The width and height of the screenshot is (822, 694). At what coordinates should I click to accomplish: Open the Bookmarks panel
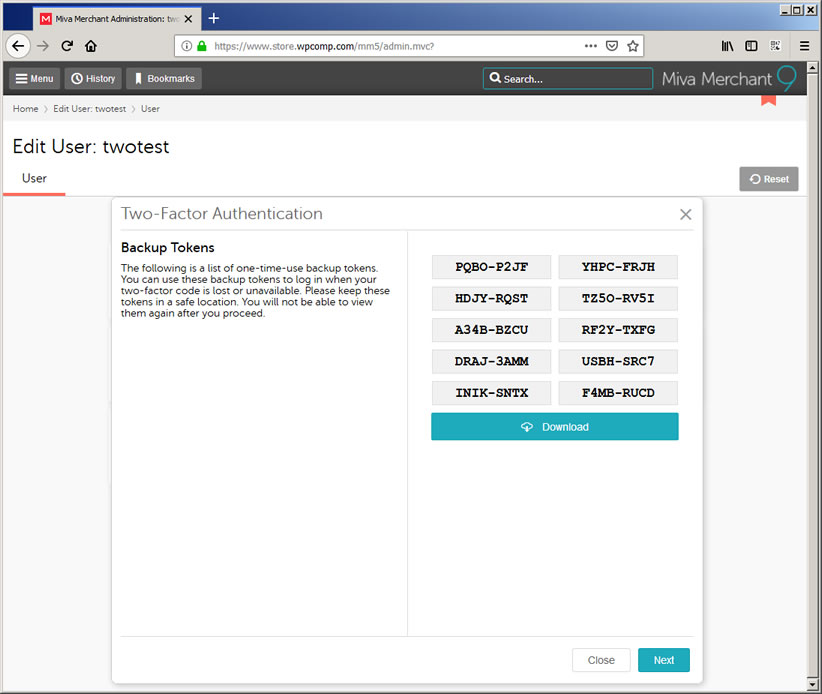(164, 79)
